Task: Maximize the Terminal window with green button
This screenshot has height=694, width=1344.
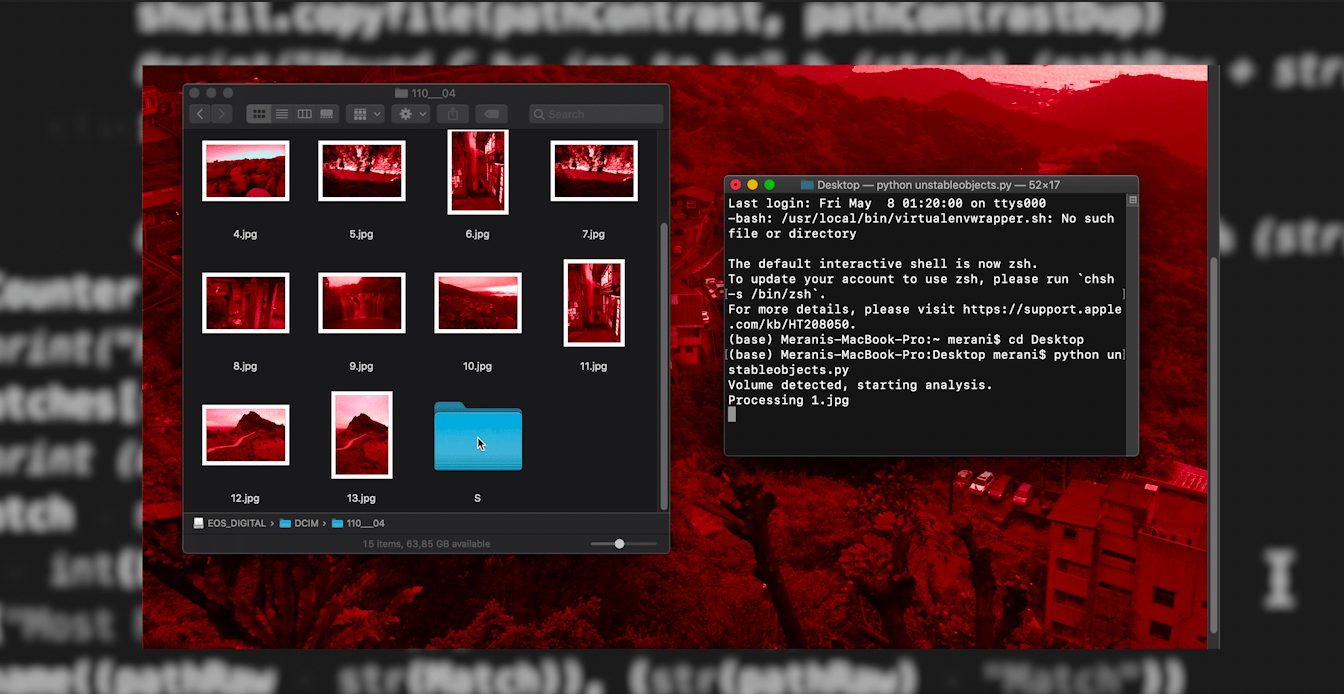Action: [x=769, y=185]
